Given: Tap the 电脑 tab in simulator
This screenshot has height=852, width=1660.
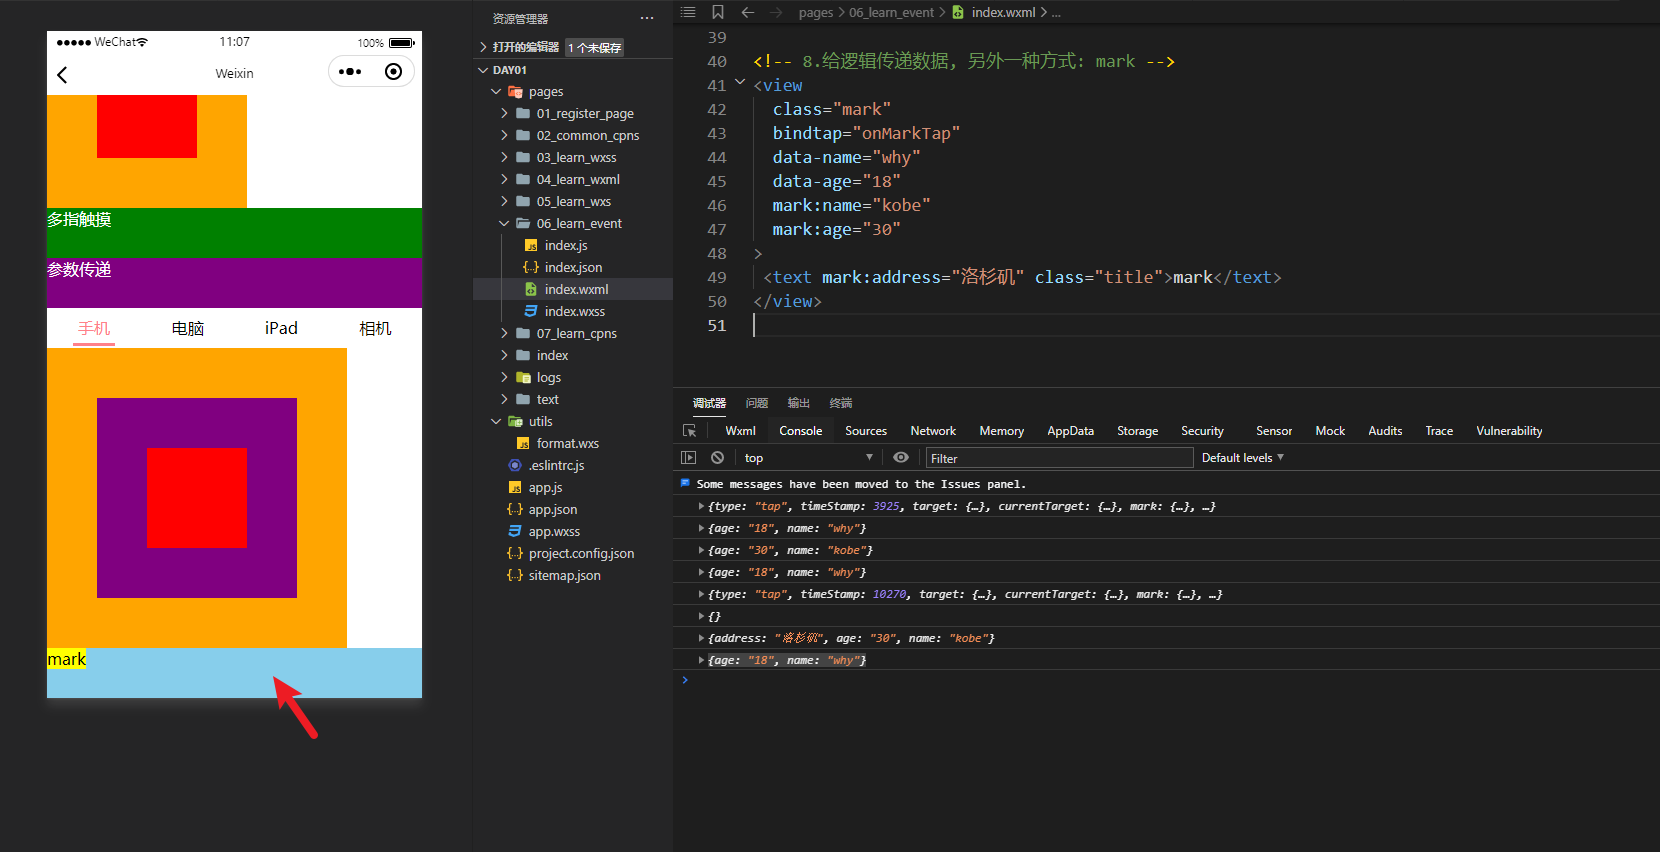Looking at the screenshot, I should click(188, 328).
